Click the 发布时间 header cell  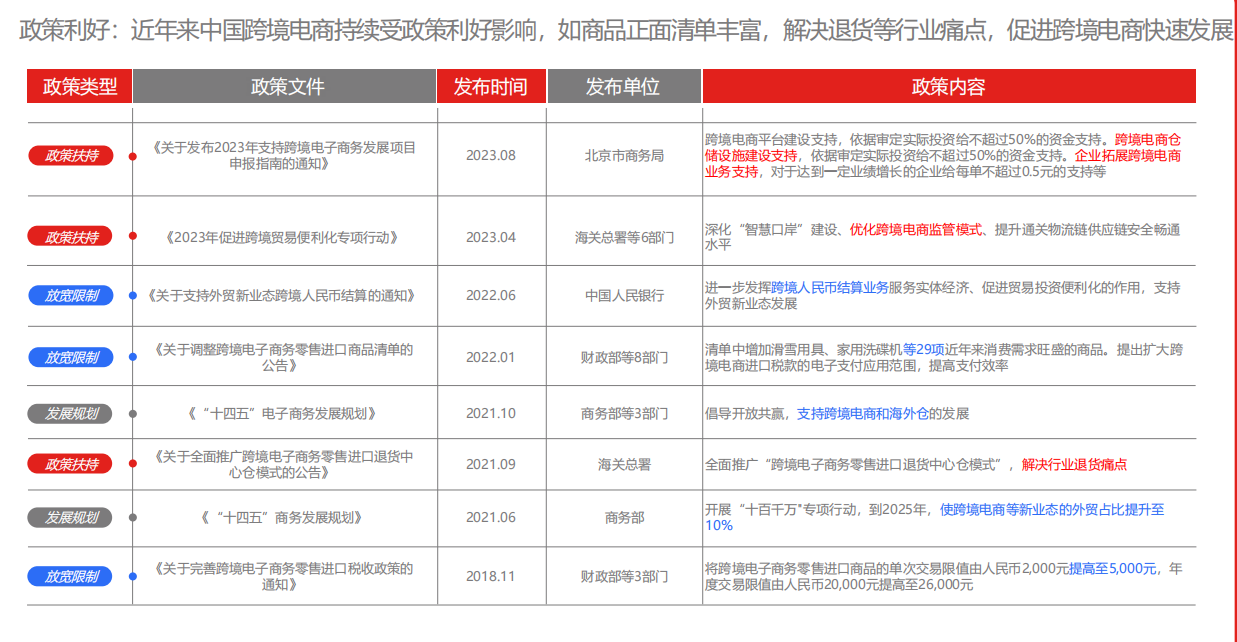[490, 87]
